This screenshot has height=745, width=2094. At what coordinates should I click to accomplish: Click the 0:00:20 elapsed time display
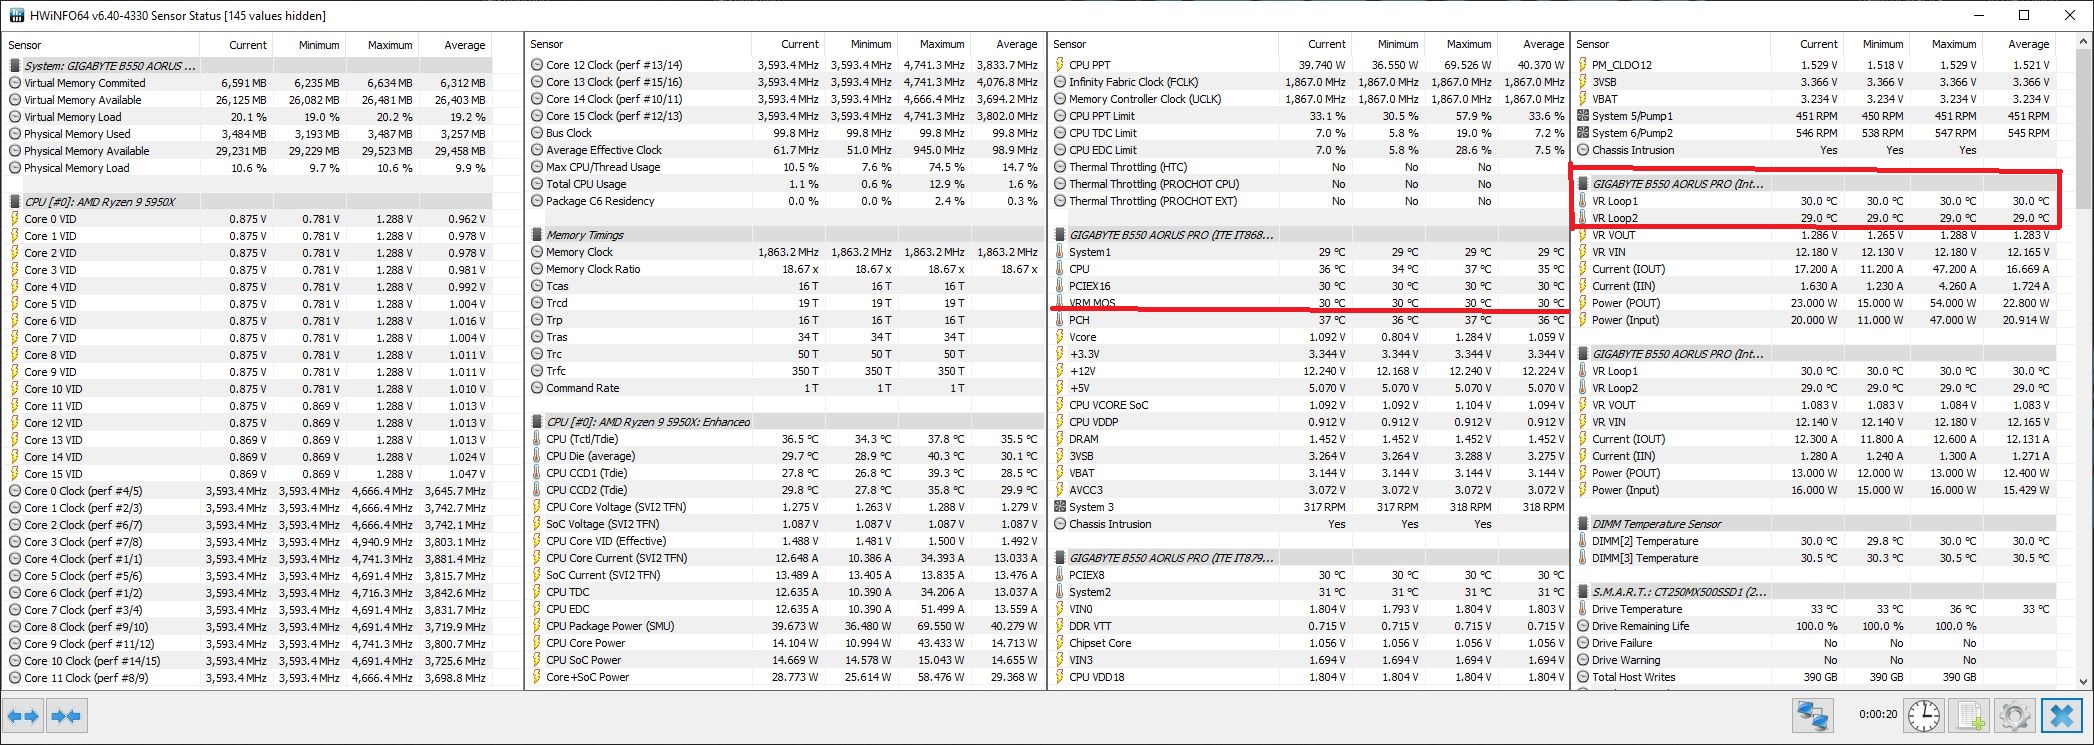[1878, 714]
